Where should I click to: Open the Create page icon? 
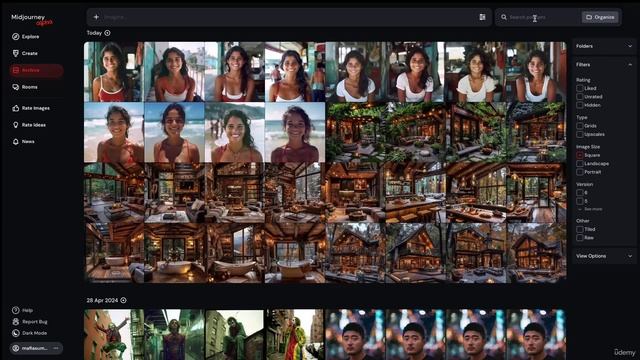point(16,53)
